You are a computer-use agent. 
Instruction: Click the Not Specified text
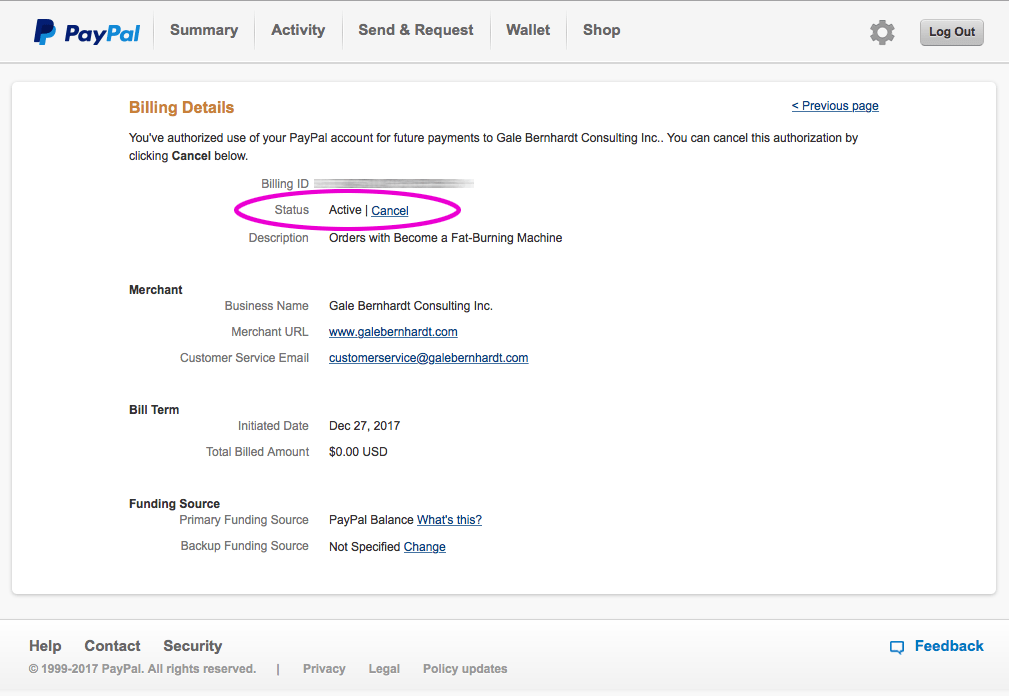pos(365,547)
